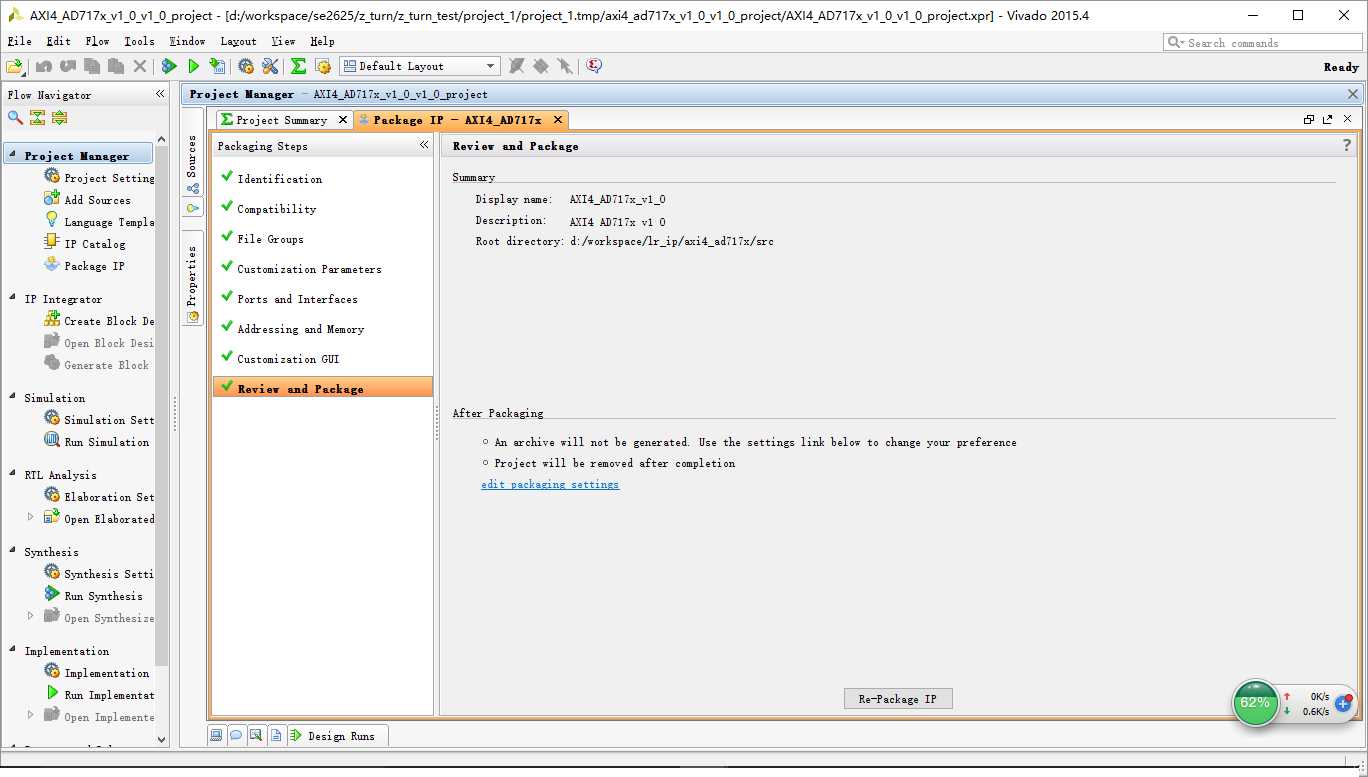Click the Search commands input field
Image resolution: width=1368 pixels, height=777 pixels.
coord(1263,42)
